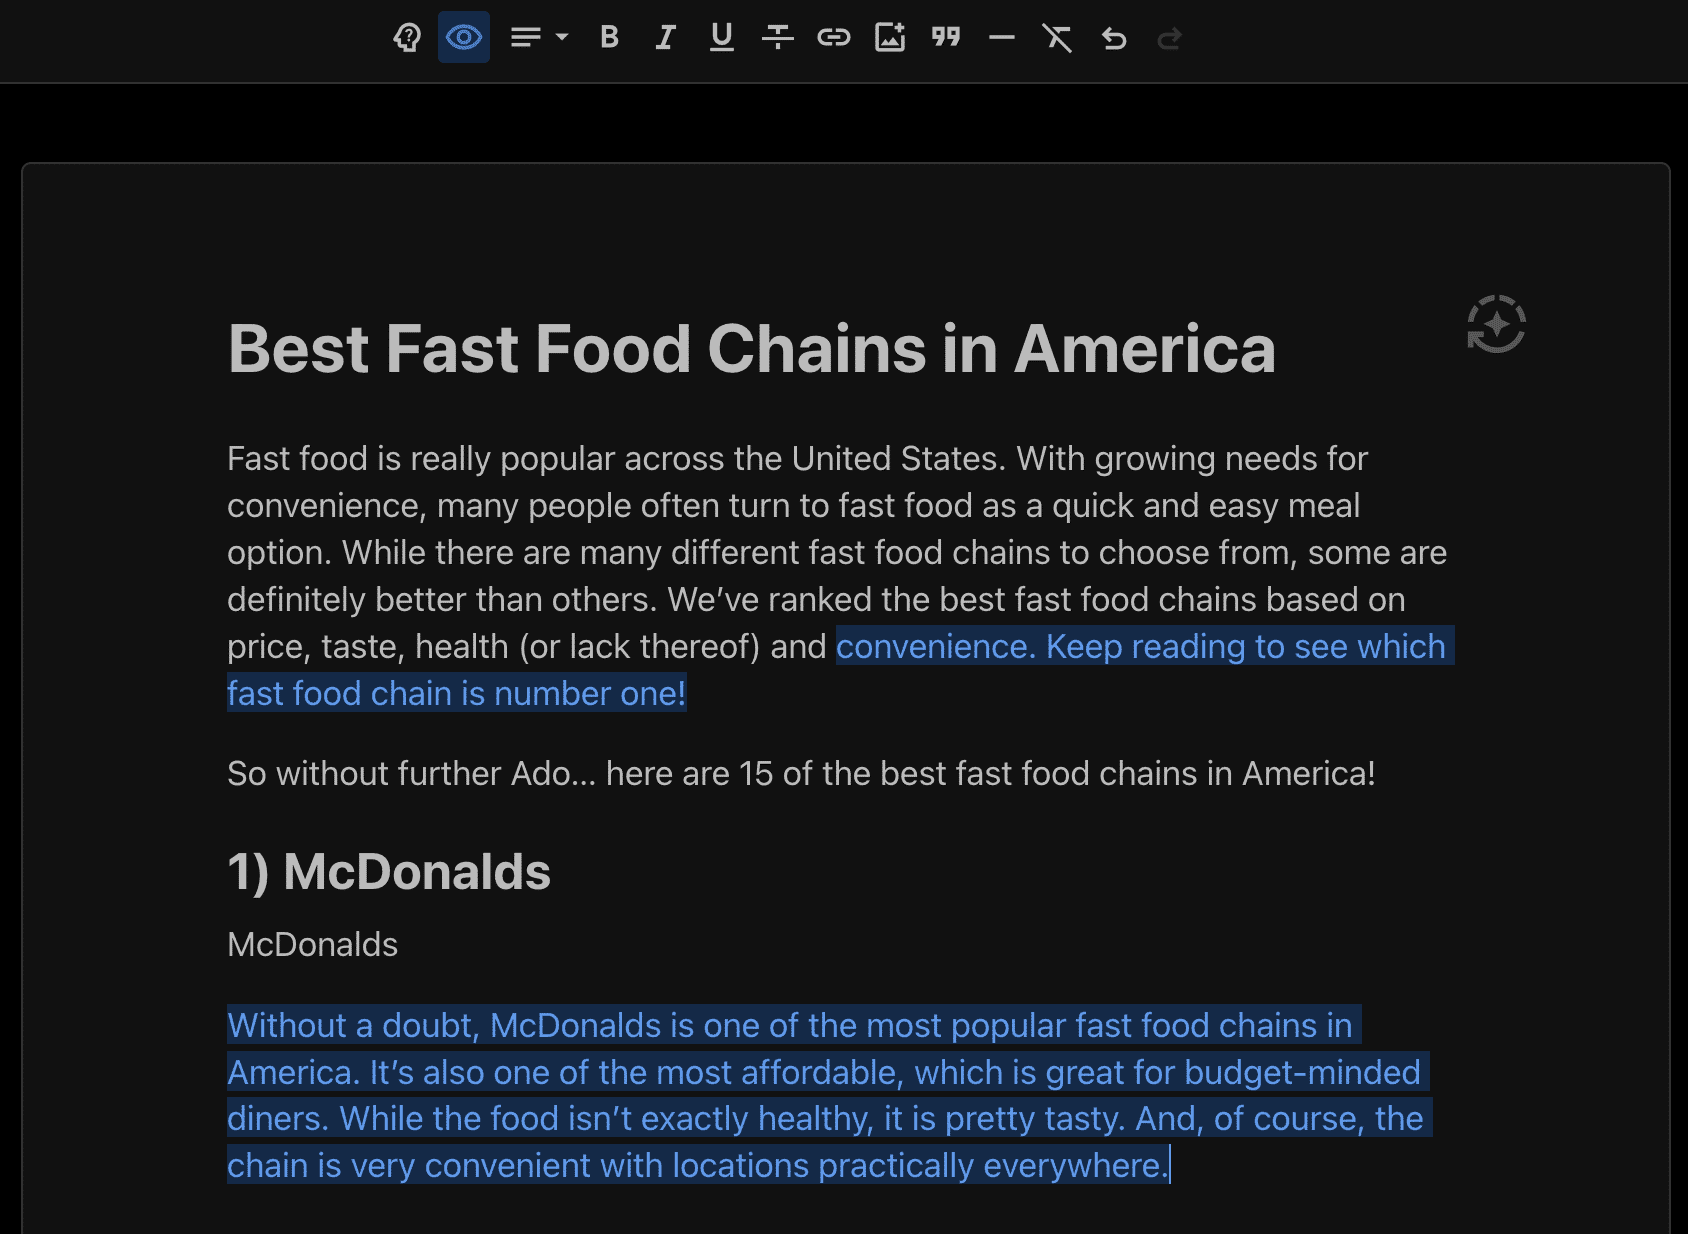Viewport: 1688px width, 1234px height.
Task: Click the paragraph starting 'So without further Ado'
Action: [x=800, y=774]
